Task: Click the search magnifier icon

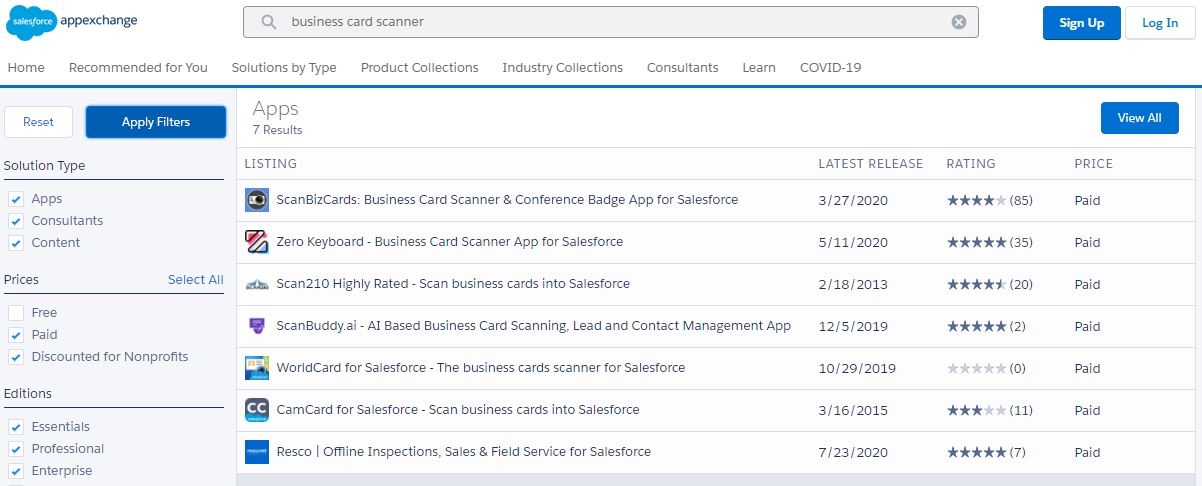Action: (268, 22)
